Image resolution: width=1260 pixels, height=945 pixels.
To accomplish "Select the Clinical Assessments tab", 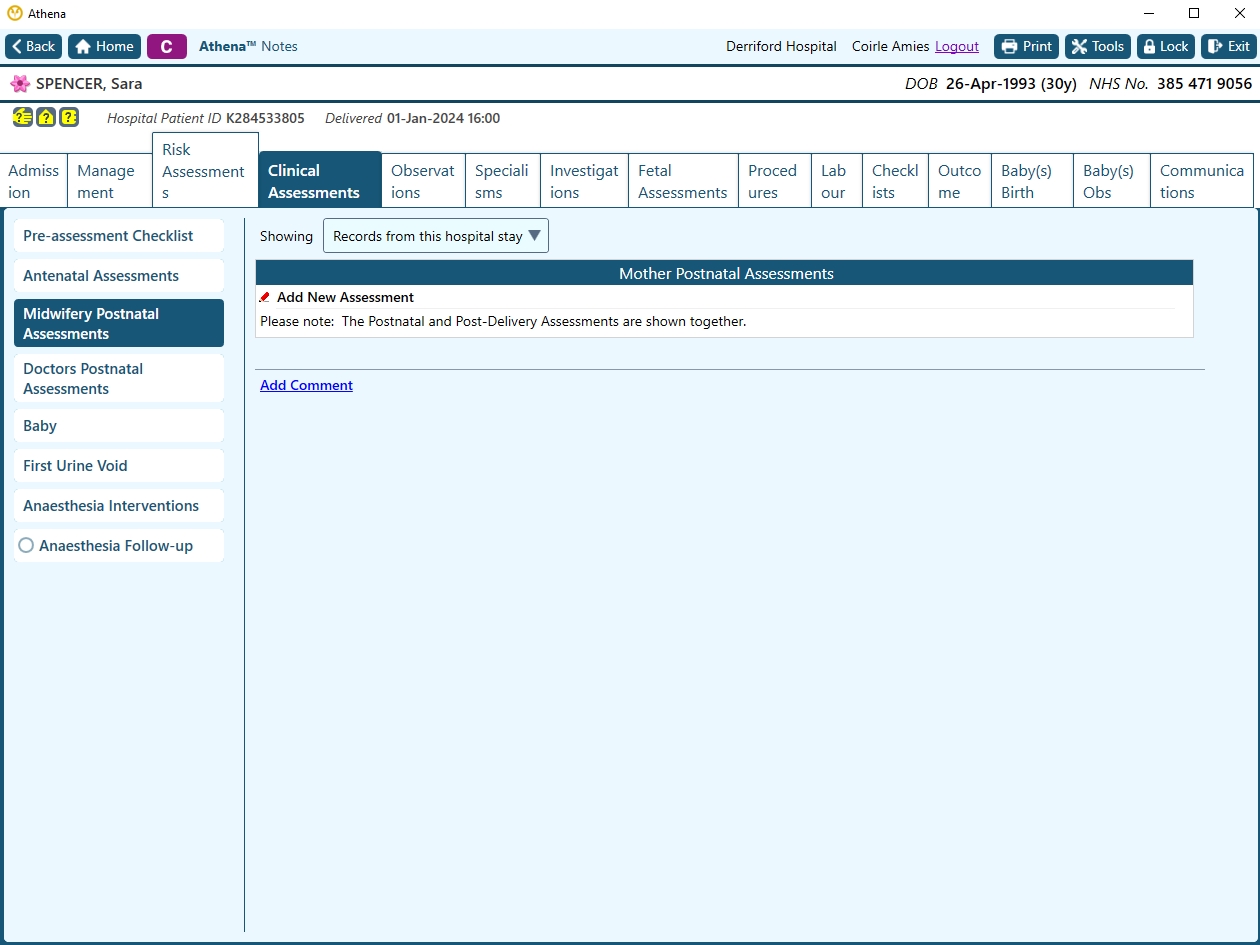I will [x=320, y=181].
